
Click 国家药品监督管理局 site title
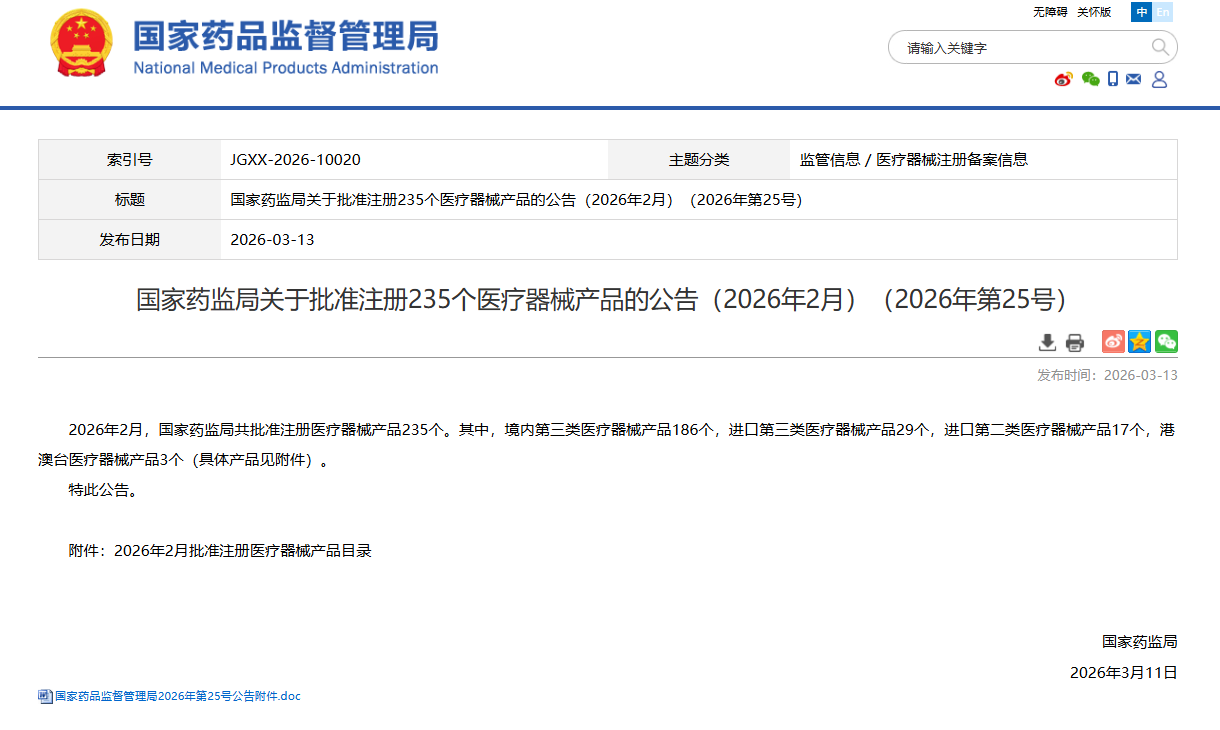point(286,37)
